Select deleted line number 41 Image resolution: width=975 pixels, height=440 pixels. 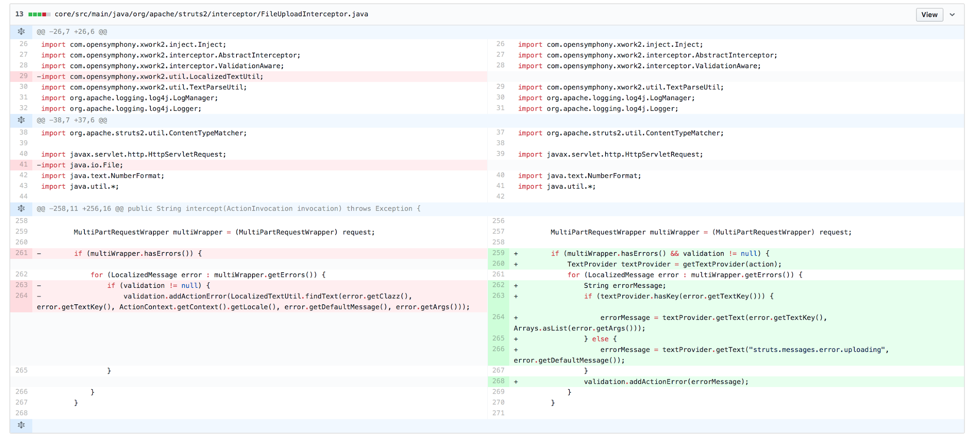22,165
